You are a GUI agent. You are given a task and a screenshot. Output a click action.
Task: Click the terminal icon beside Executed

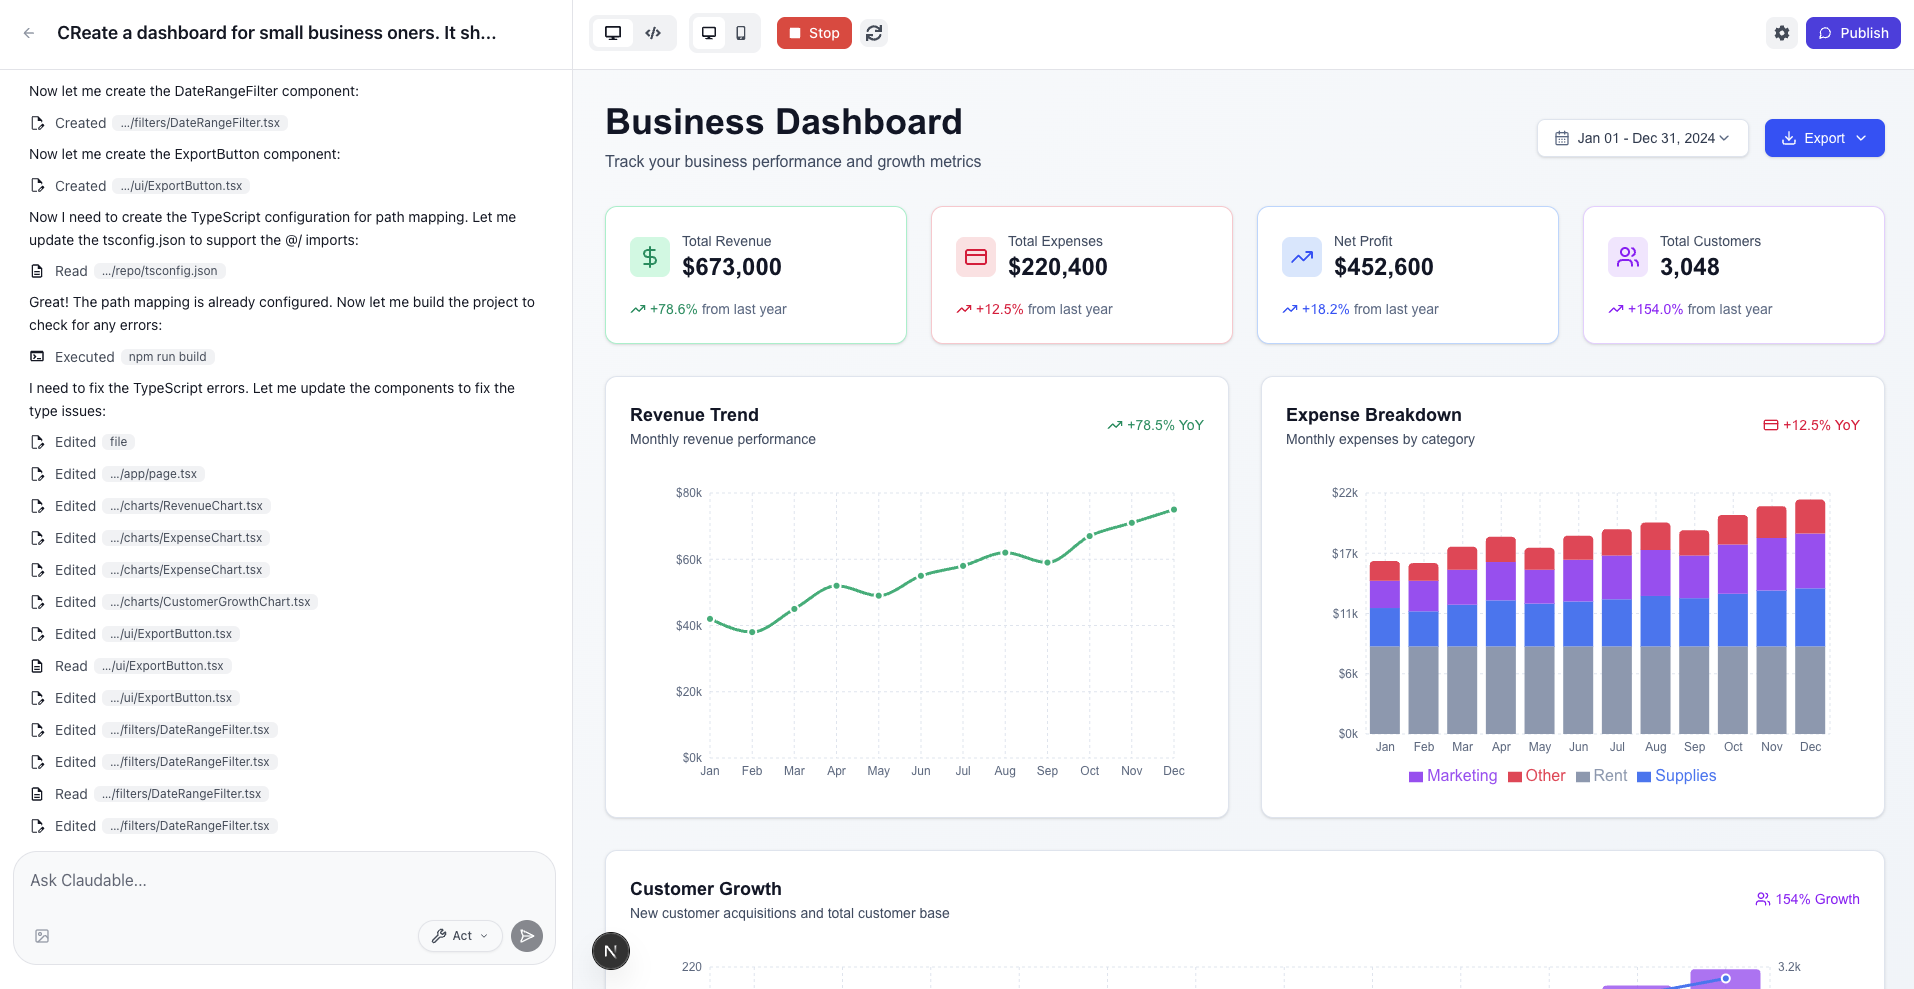tap(37, 357)
